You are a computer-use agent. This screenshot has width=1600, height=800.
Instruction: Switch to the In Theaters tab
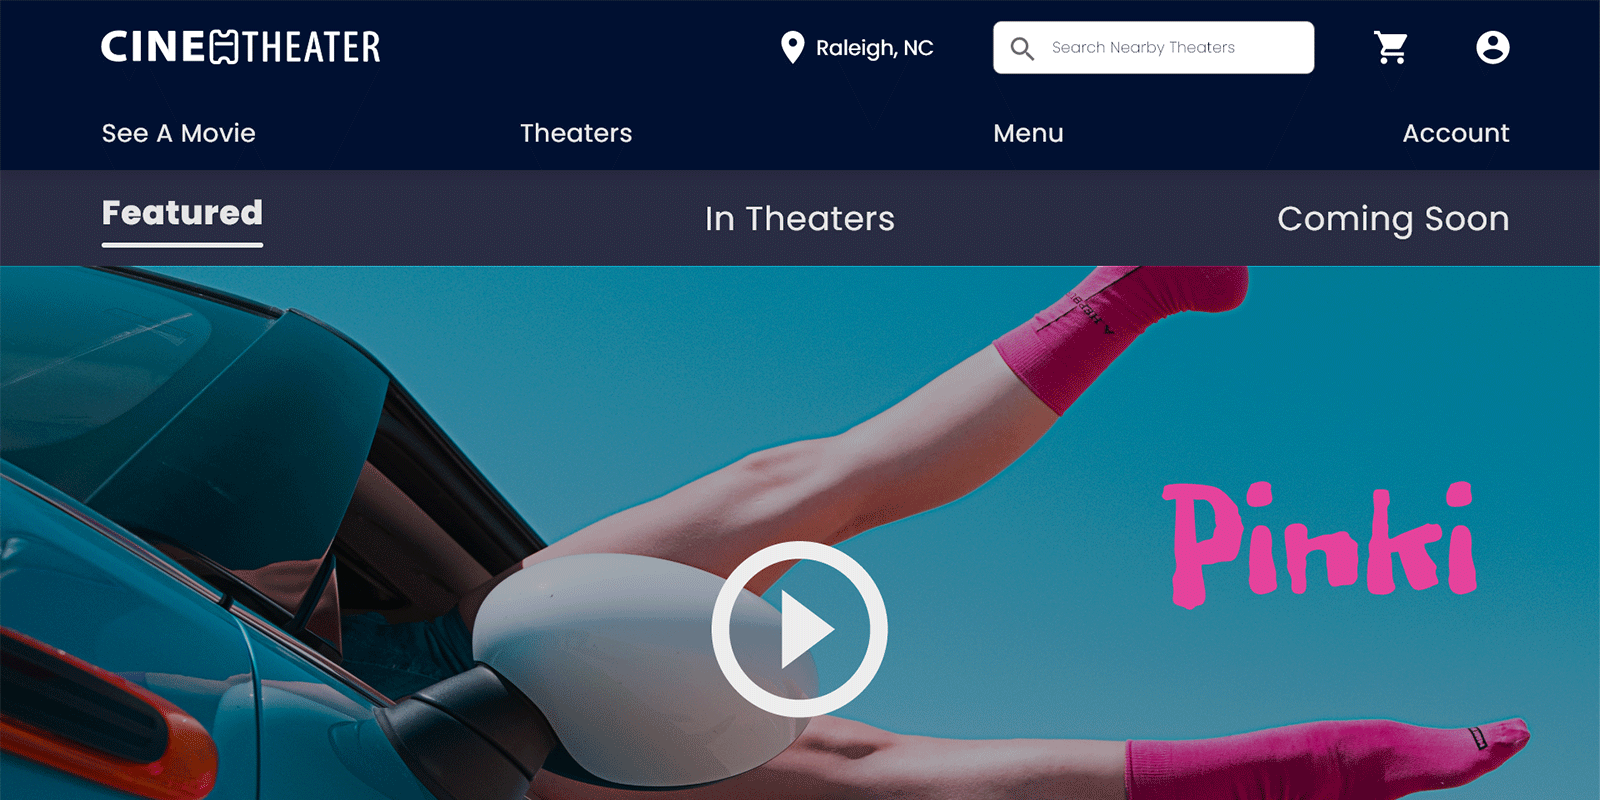[799, 219]
